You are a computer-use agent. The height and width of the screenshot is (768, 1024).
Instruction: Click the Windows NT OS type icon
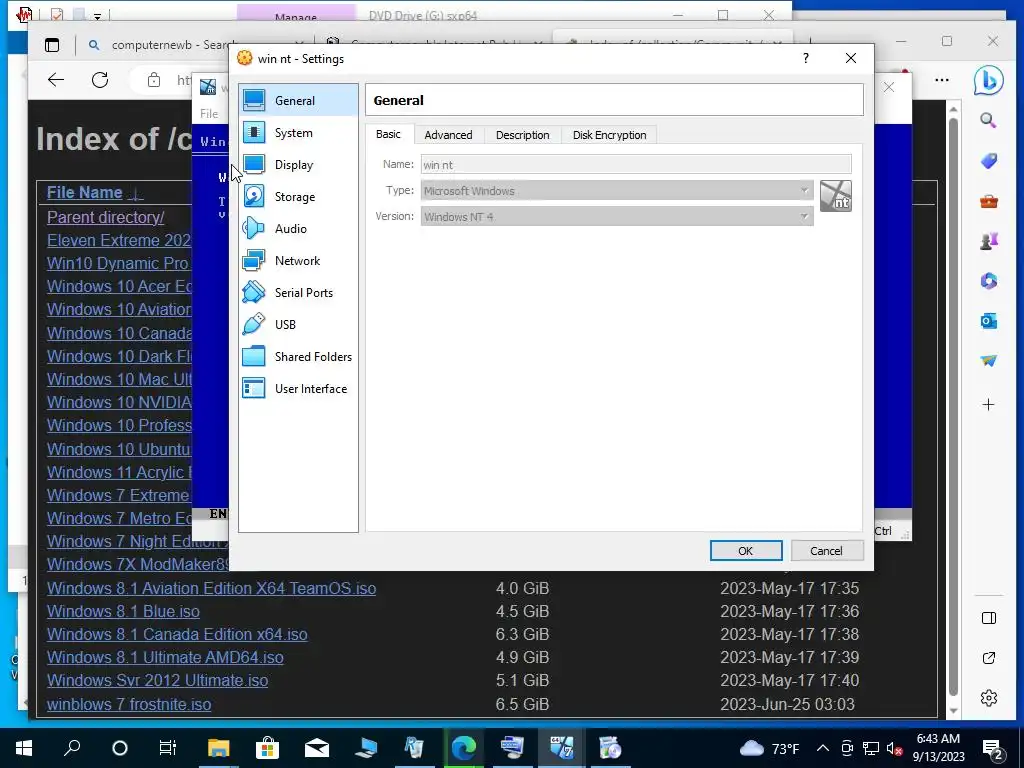click(836, 196)
